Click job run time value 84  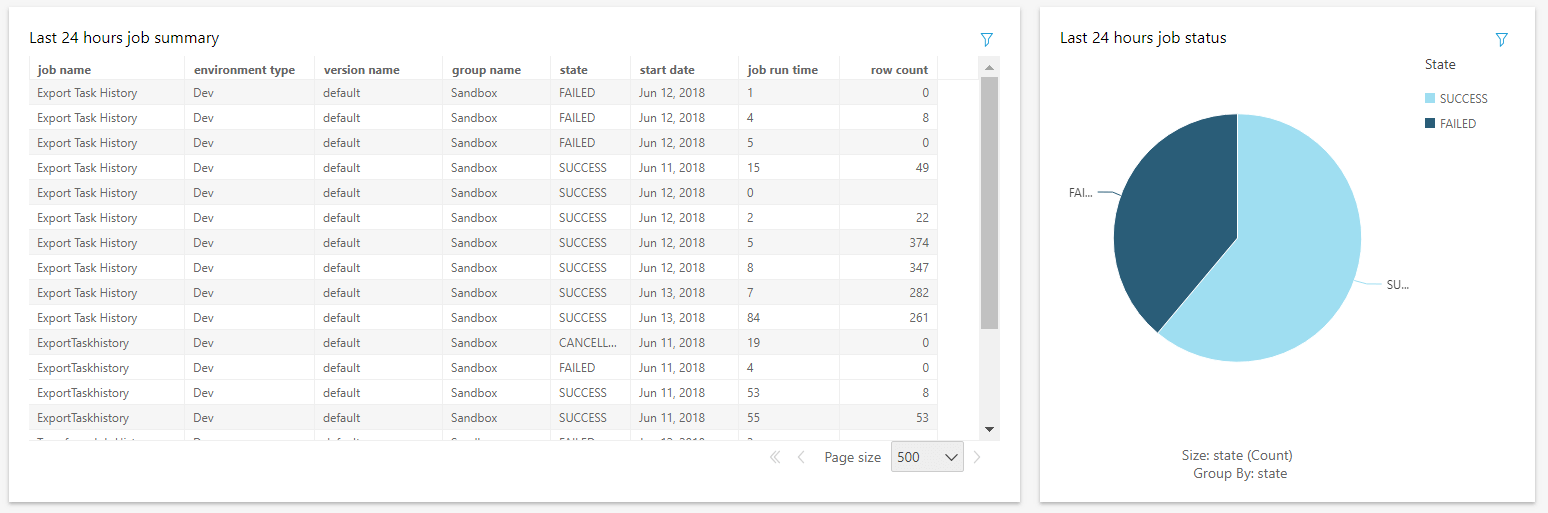[754, 318]
